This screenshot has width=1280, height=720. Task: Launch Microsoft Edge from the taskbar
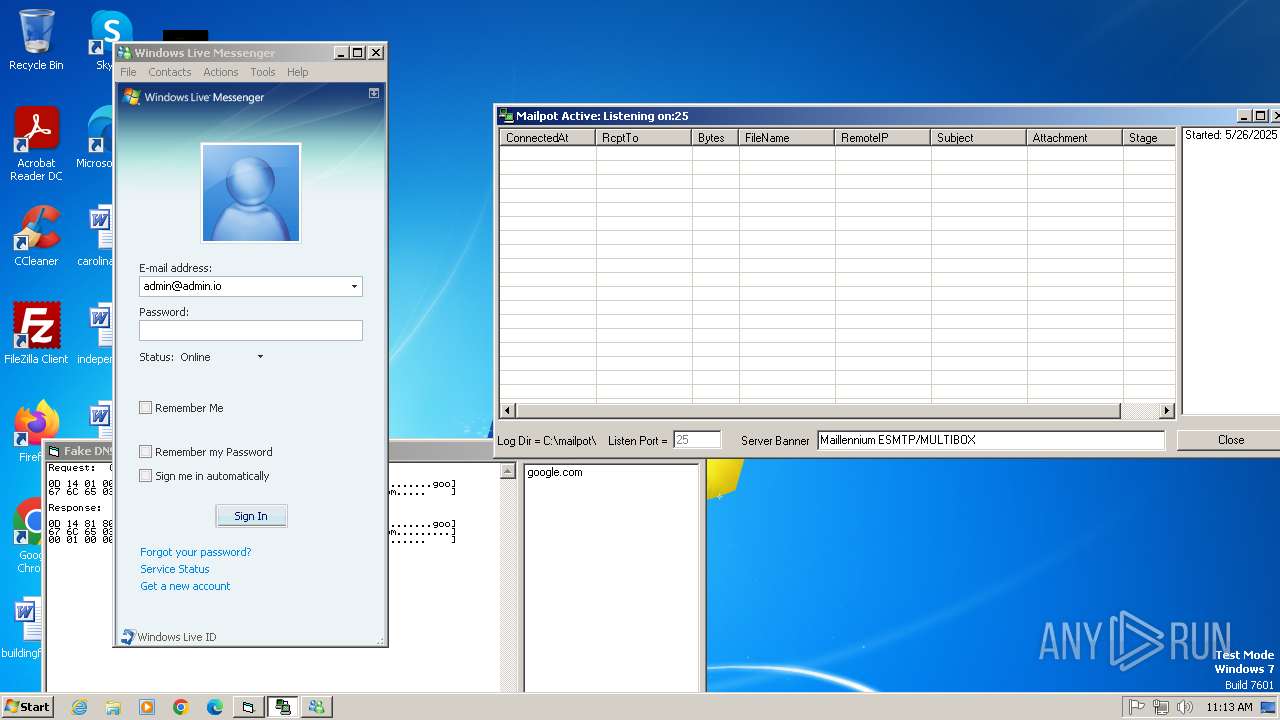click(215, 707)
